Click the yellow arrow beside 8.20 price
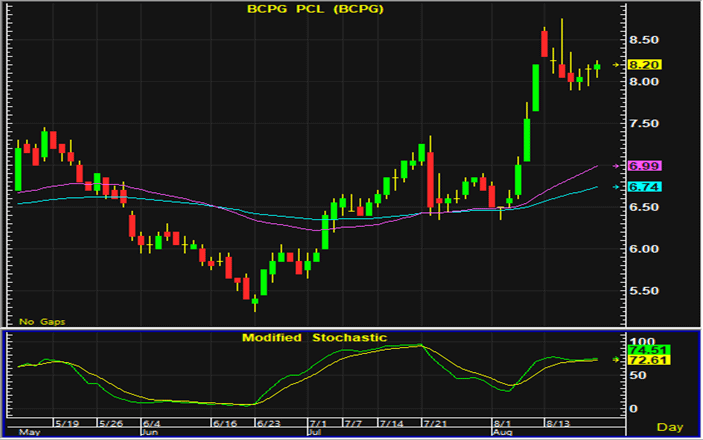The height and width of the screenshot is (440, 703). 617,64
